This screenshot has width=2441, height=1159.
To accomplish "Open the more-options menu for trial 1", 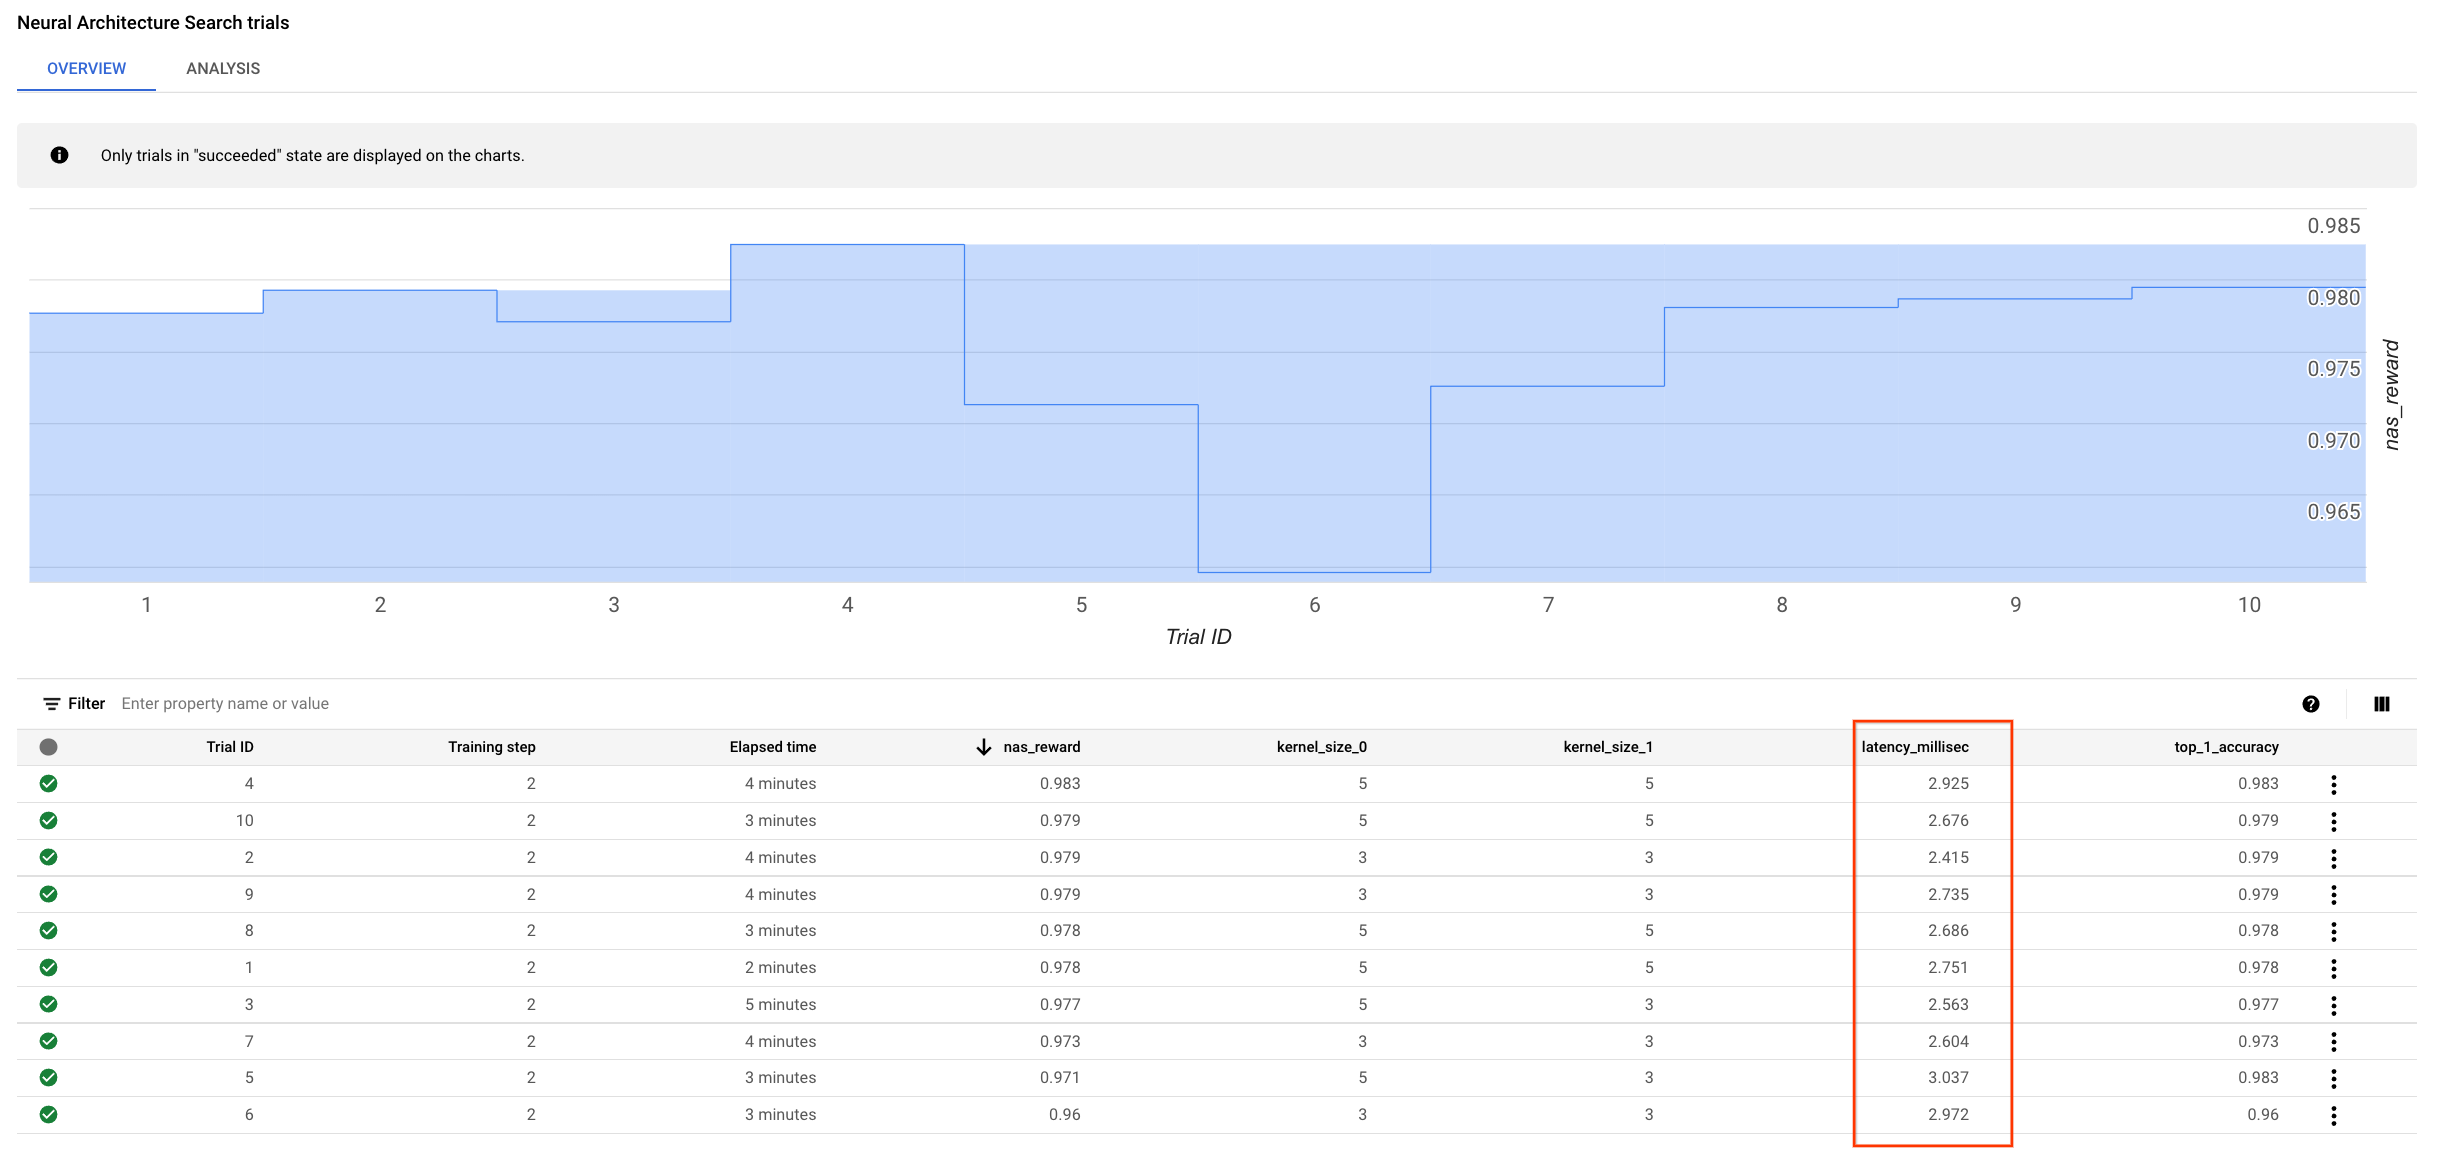I will tap(2334, 968).
